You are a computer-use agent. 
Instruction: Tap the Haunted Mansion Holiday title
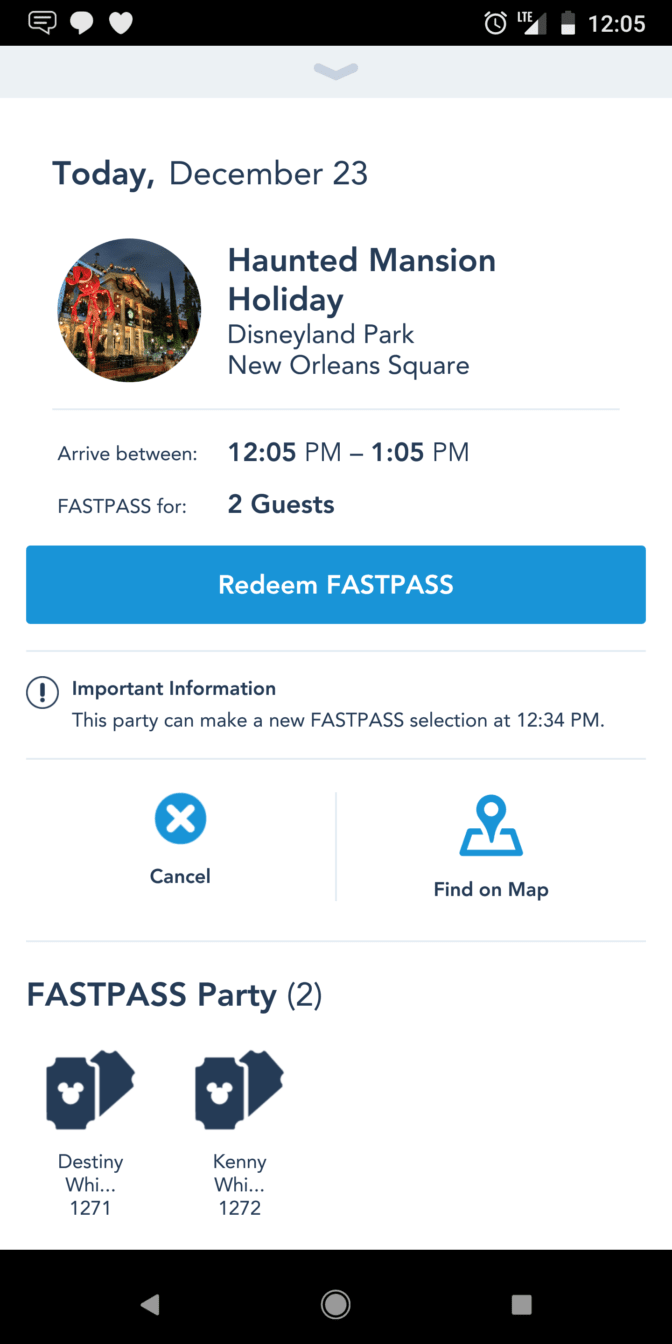pyautogui.click(x=362, y=280)
